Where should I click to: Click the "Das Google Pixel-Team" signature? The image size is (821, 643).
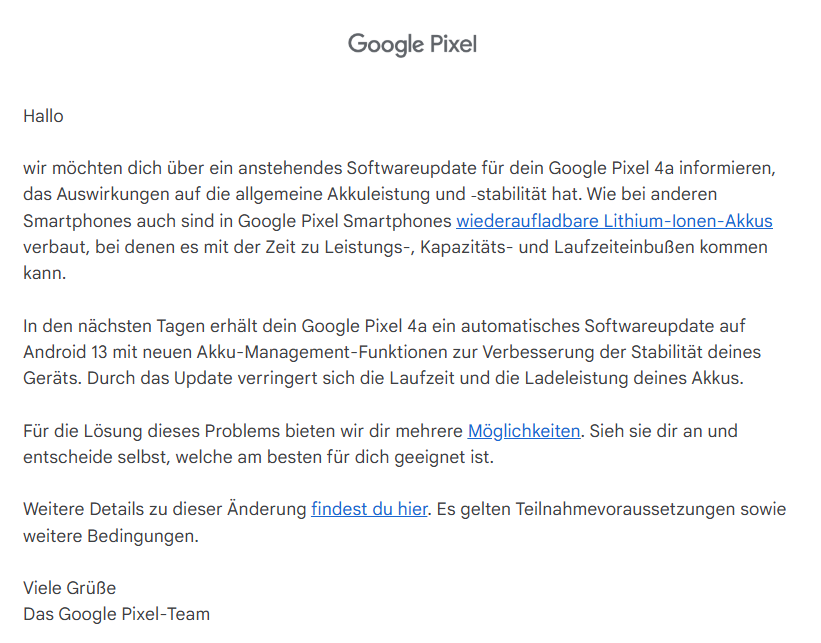(x=116, y=614)
